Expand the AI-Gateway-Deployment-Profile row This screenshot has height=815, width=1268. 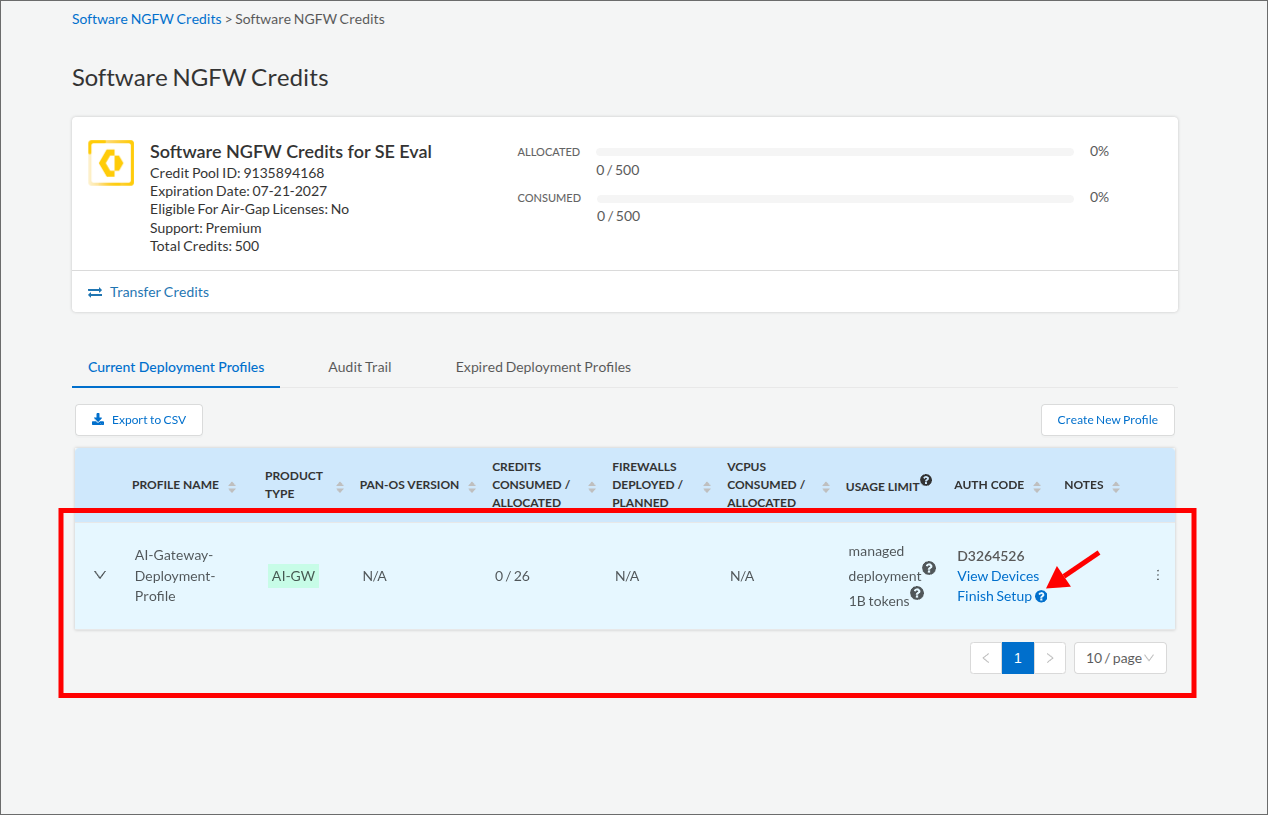[x=100, y=575]
